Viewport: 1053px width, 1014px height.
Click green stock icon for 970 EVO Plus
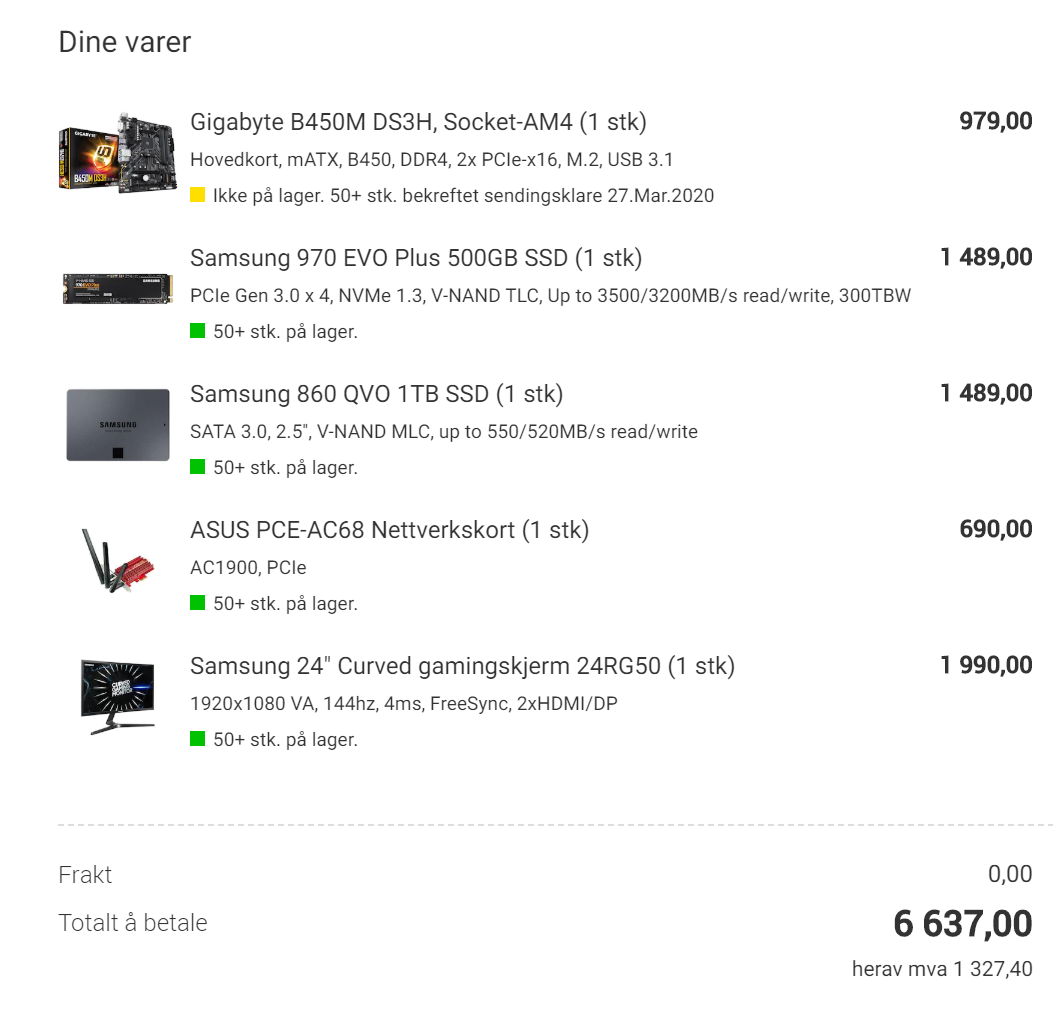point(197,331)
